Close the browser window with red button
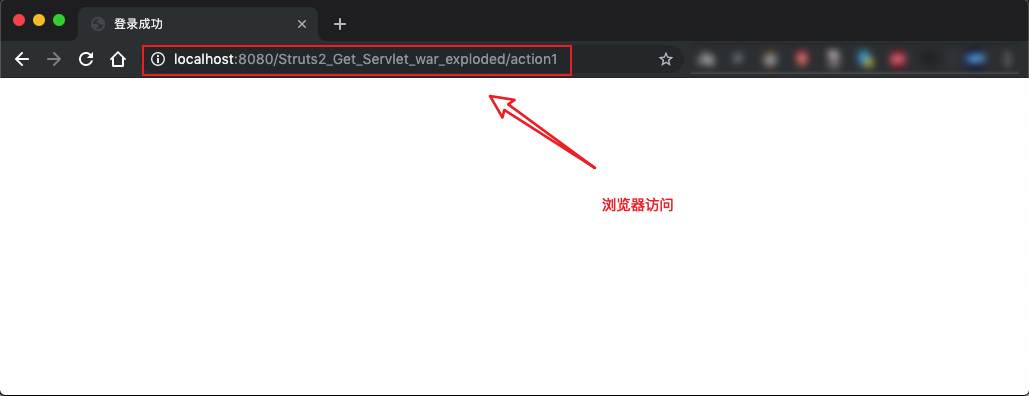Viewport: 1029px width, 396px height. (x=19, y=20)
